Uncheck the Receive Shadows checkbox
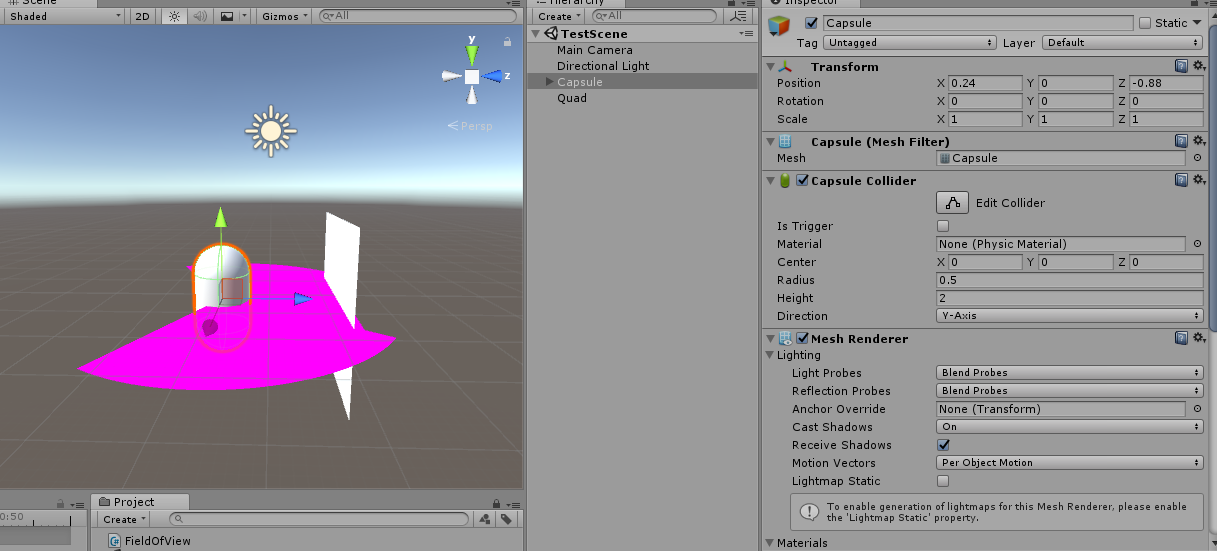Viewport: 1217px width, 551px height. 943,445
